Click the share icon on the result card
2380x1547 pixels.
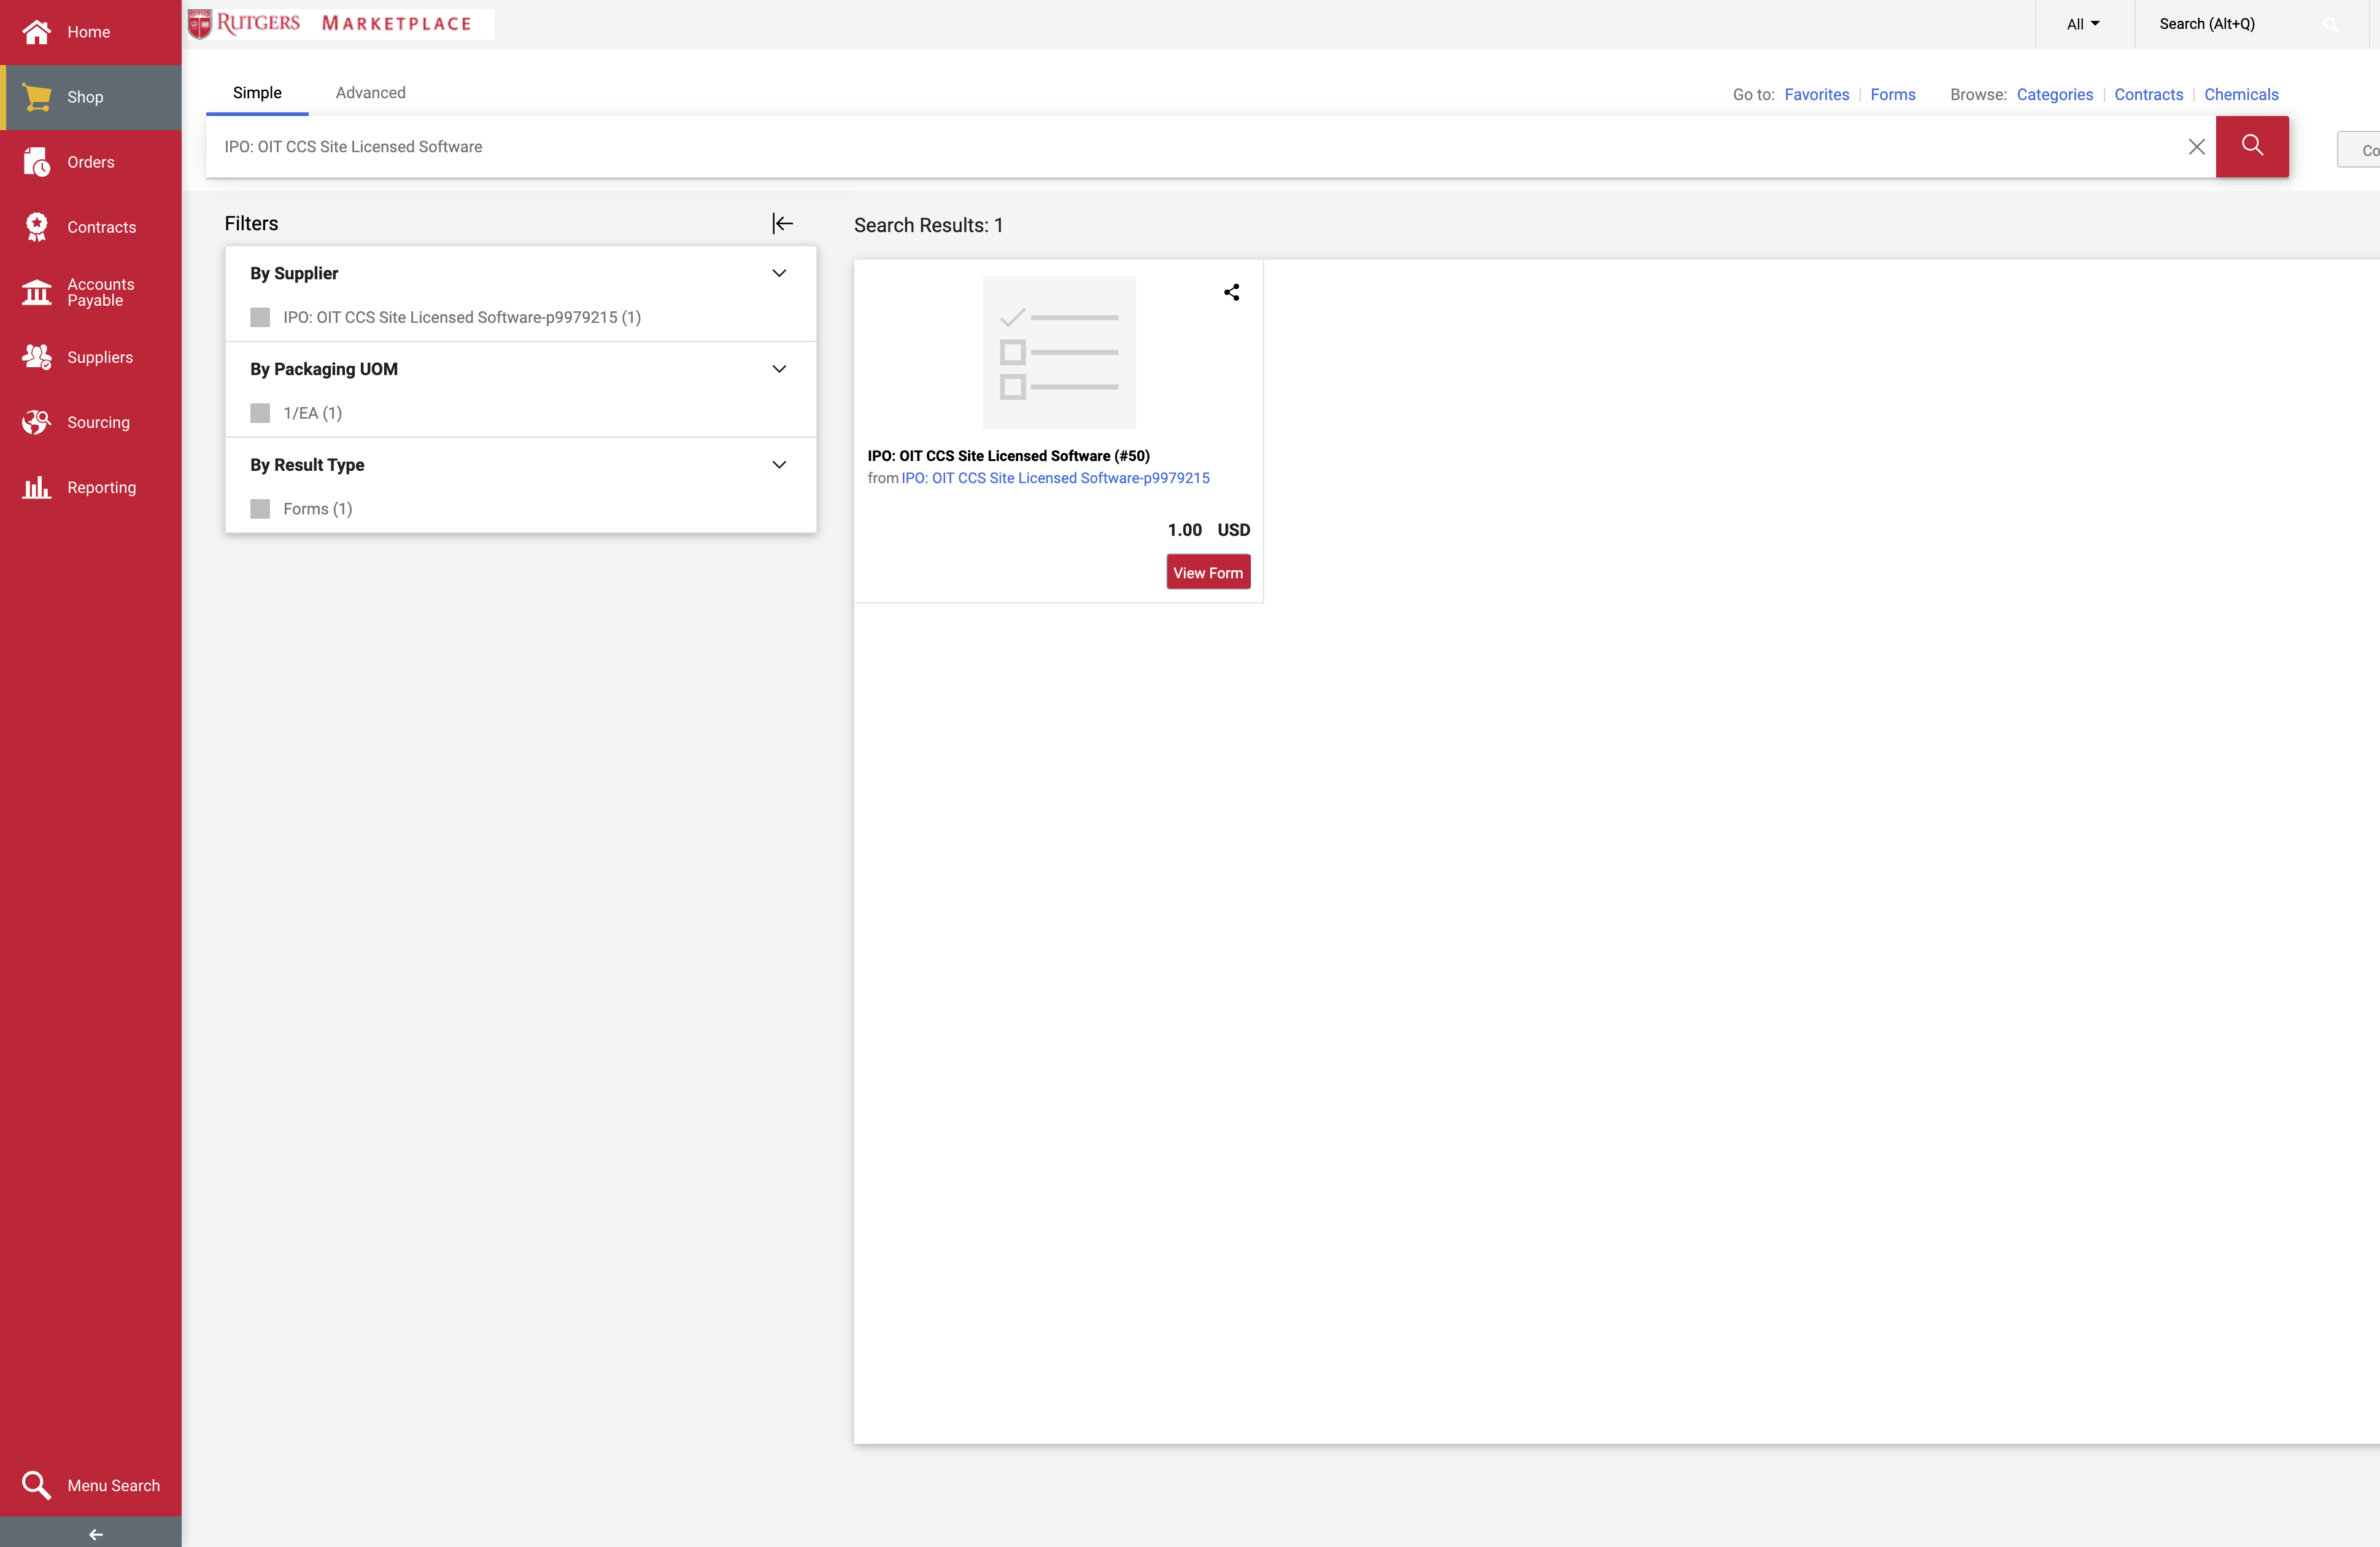[1232, 292]
